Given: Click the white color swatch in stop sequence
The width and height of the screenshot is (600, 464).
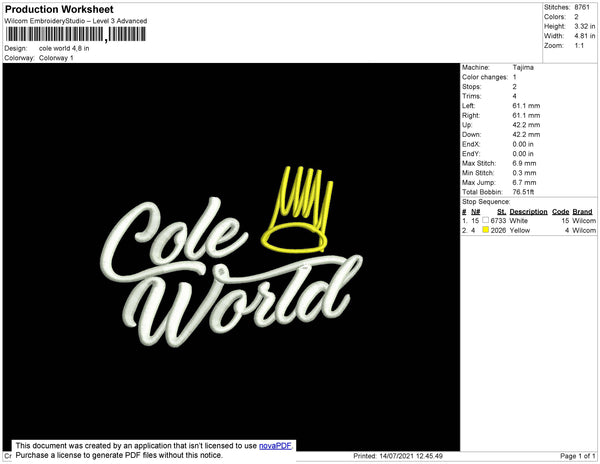Looking at the screenshot, I should pos(486,220).
